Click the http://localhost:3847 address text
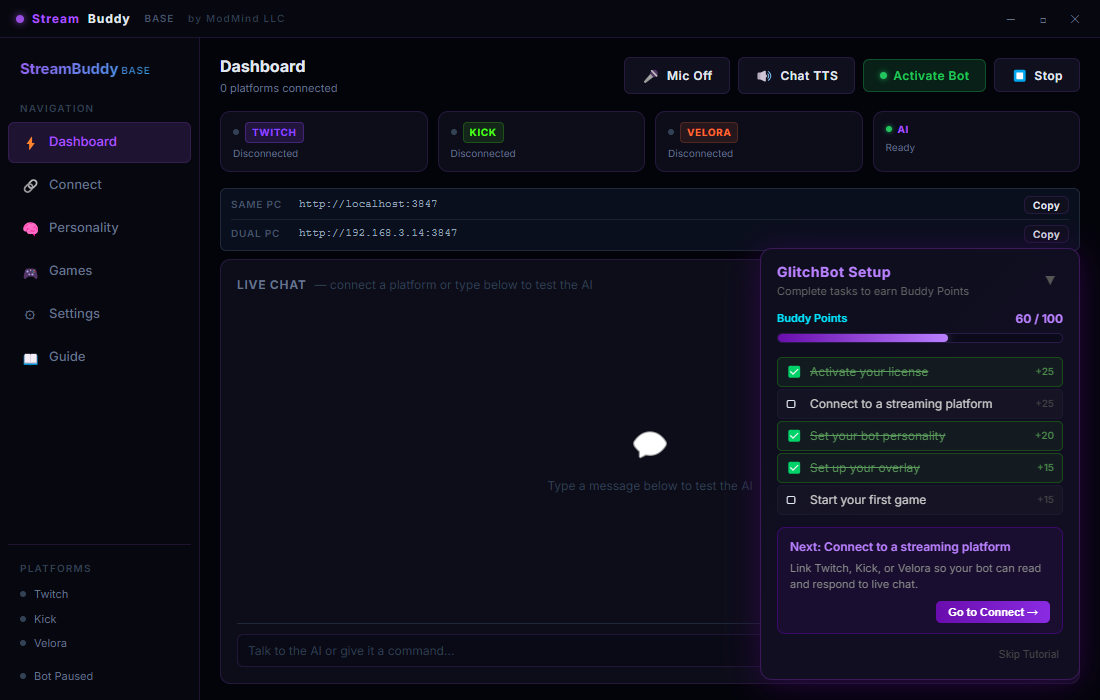 click(x=368, y=204)
